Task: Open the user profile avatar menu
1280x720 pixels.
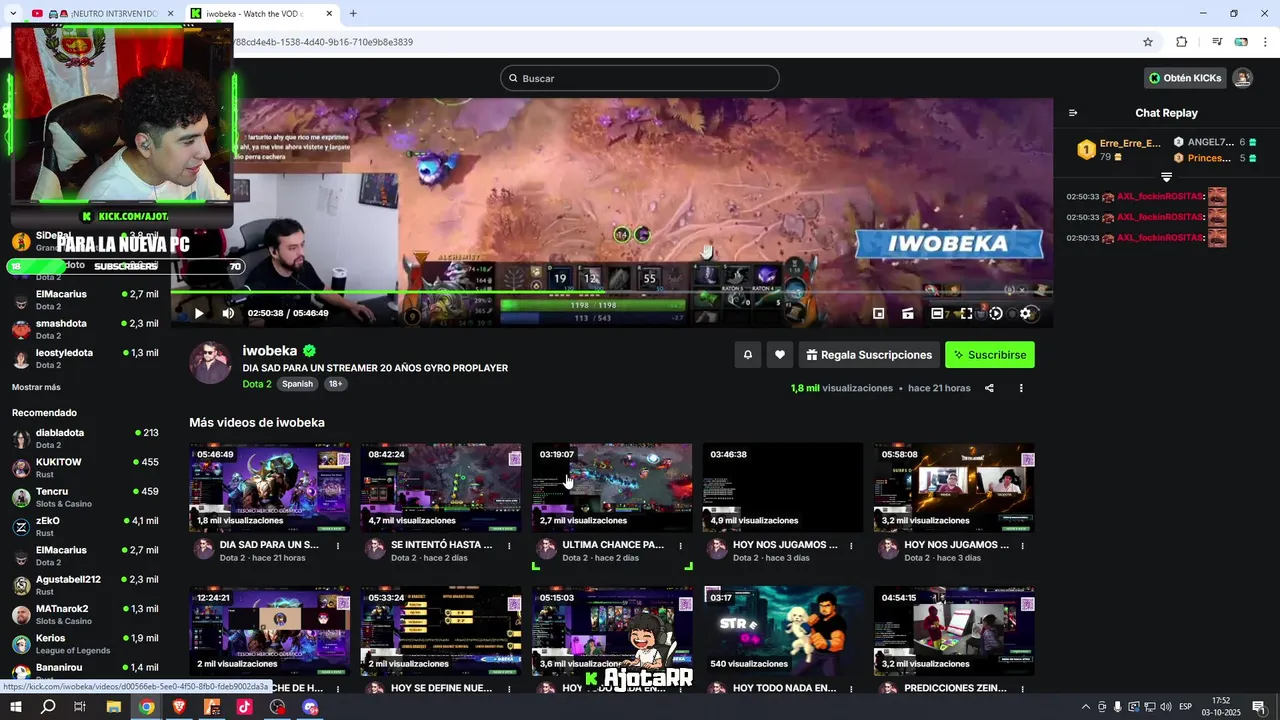Action: (x=1242, y=78)
